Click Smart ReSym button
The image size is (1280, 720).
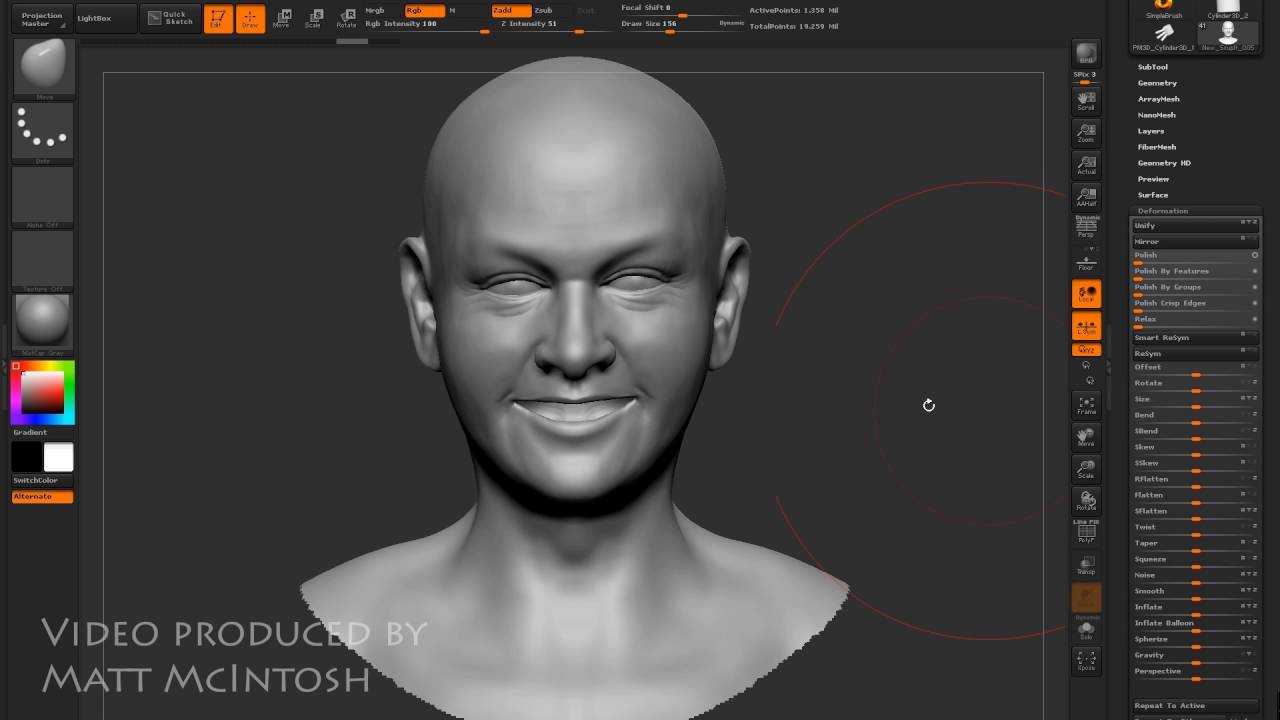[1195, 337]
